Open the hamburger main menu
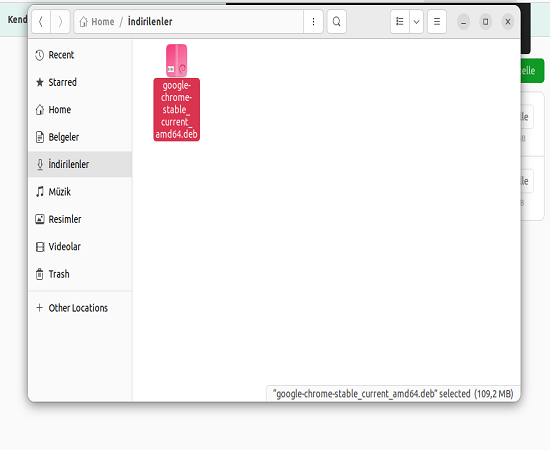 [437, 22]
